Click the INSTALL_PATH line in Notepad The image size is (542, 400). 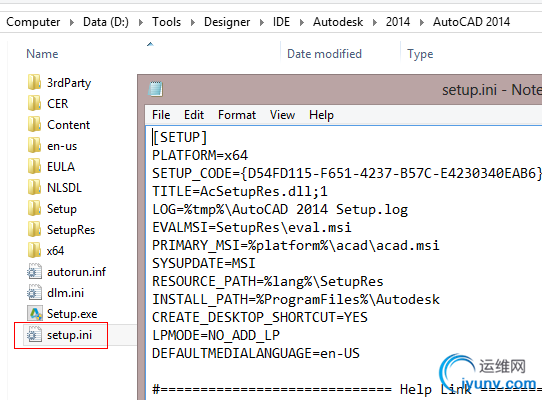coord(296,299)
